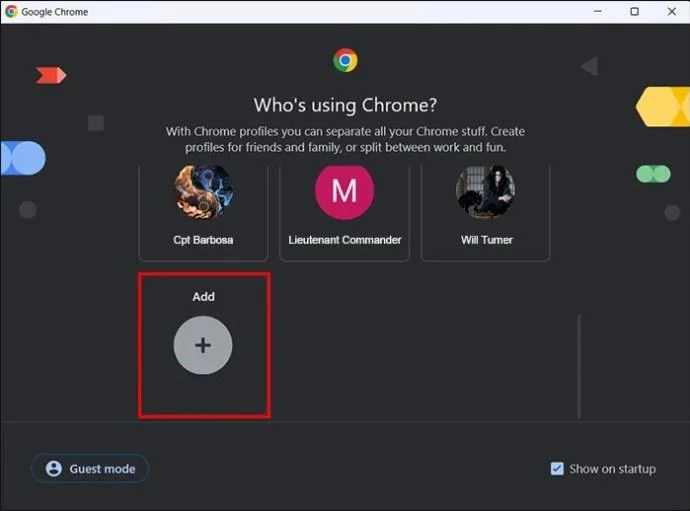Image resolution: width=690 pixels, height=511 pixels.
Task: Click the Chrome logo above the heading
Action: pos(345,60)
